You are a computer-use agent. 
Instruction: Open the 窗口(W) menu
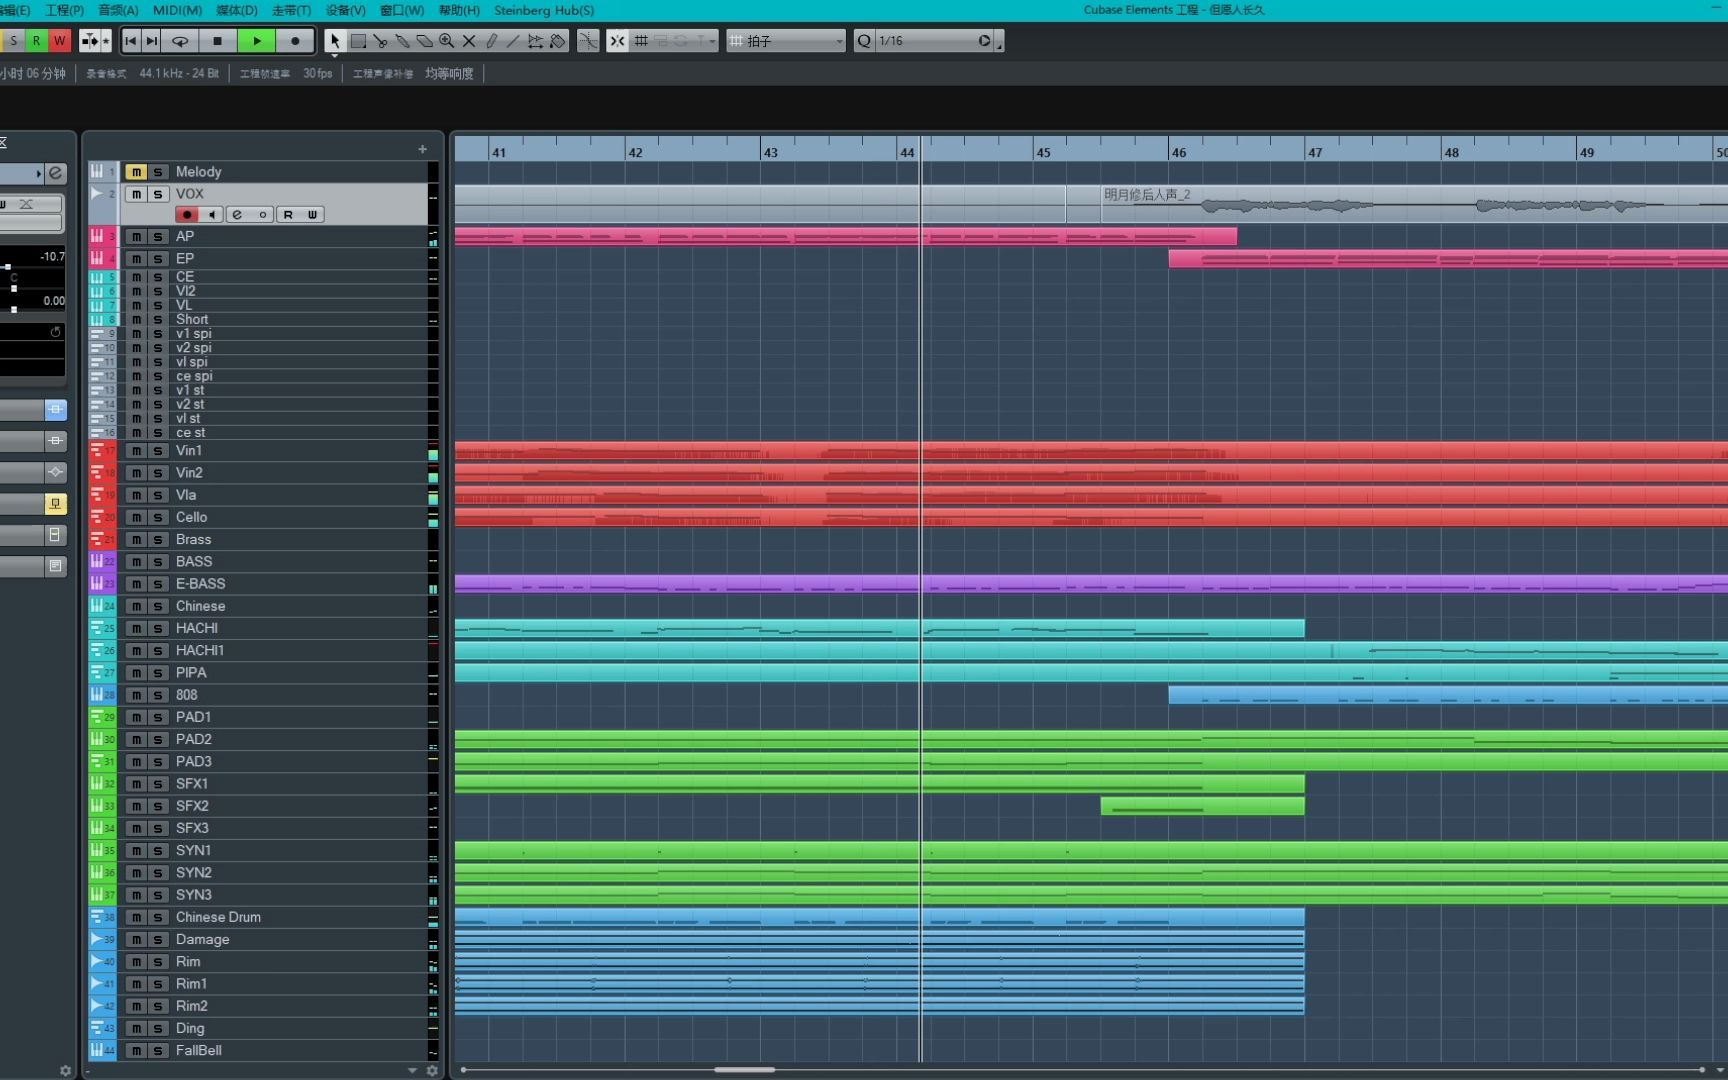[402, 10]
